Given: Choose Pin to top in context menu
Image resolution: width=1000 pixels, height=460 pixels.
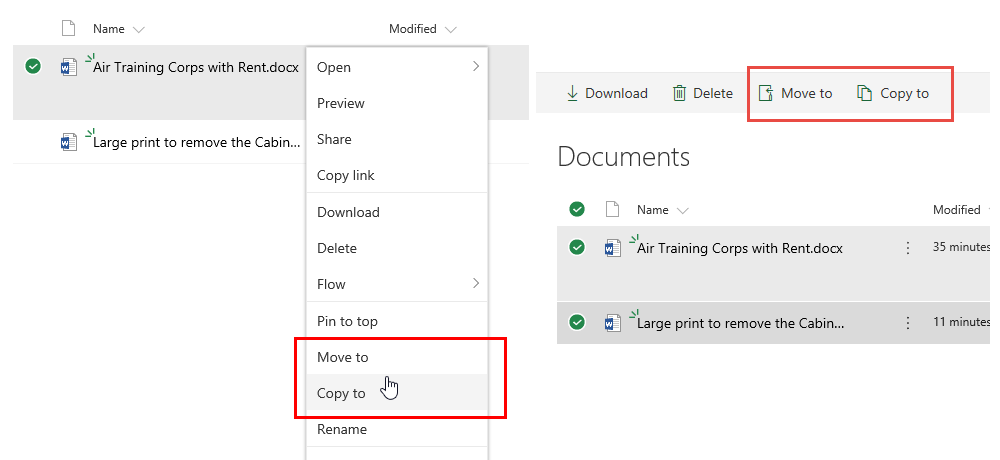Looking at the screenshot, I should (347, 321).
